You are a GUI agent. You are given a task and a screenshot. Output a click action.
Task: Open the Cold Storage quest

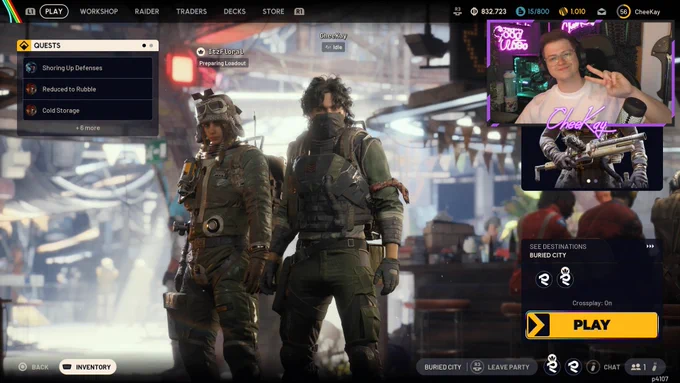88,110
